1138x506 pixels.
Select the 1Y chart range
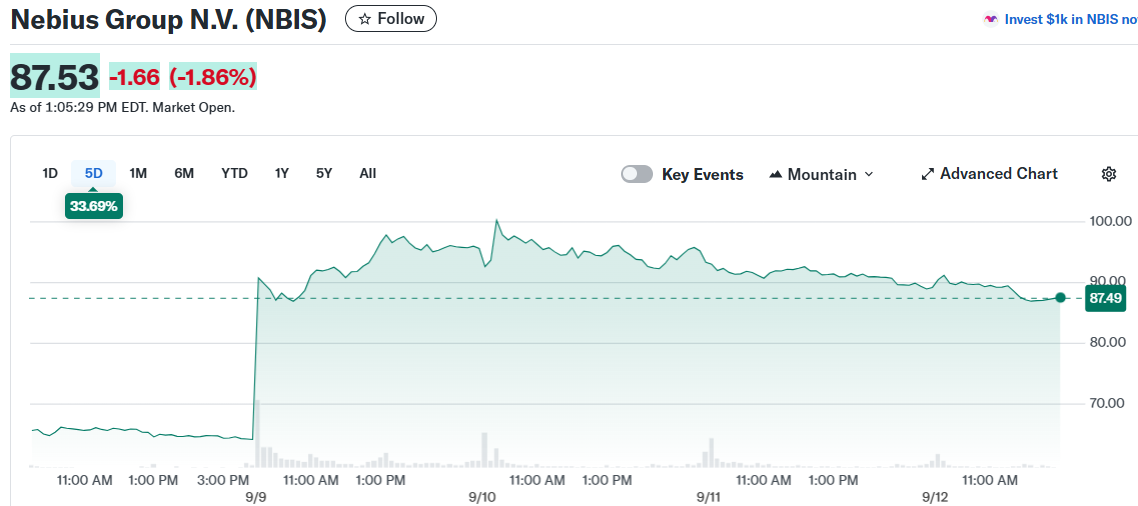tap(282, 173)
